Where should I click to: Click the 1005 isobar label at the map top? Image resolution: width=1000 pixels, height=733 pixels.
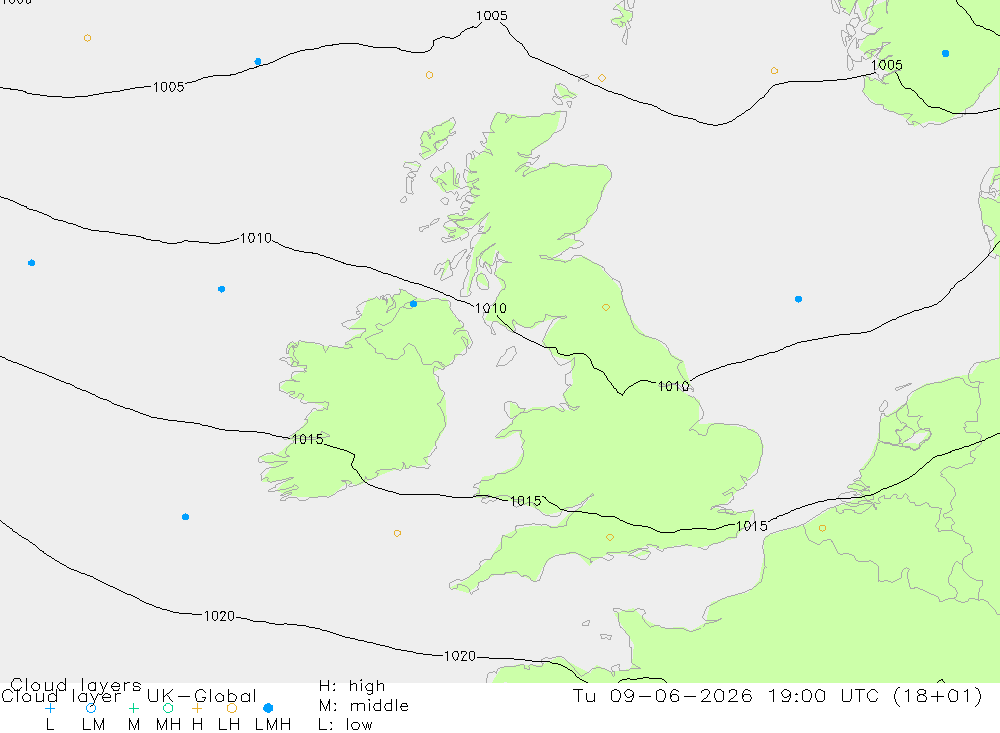click(492, 16)
